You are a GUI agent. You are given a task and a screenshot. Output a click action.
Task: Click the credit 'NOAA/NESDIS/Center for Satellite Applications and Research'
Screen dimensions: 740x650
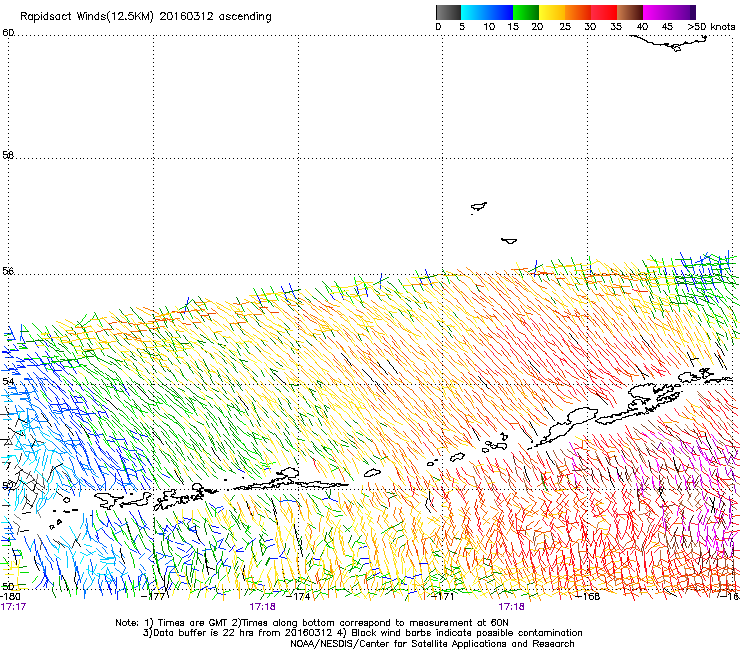coord(432,644)
